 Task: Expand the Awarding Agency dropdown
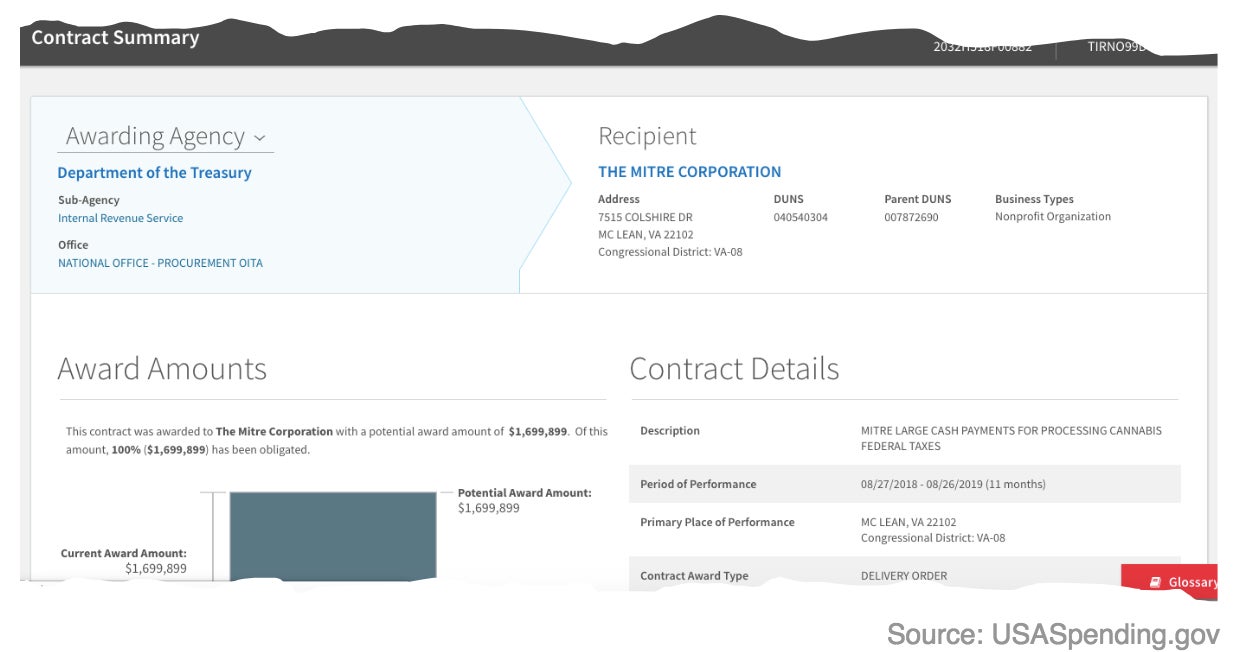pyautogui.click(x=166, y=136)
